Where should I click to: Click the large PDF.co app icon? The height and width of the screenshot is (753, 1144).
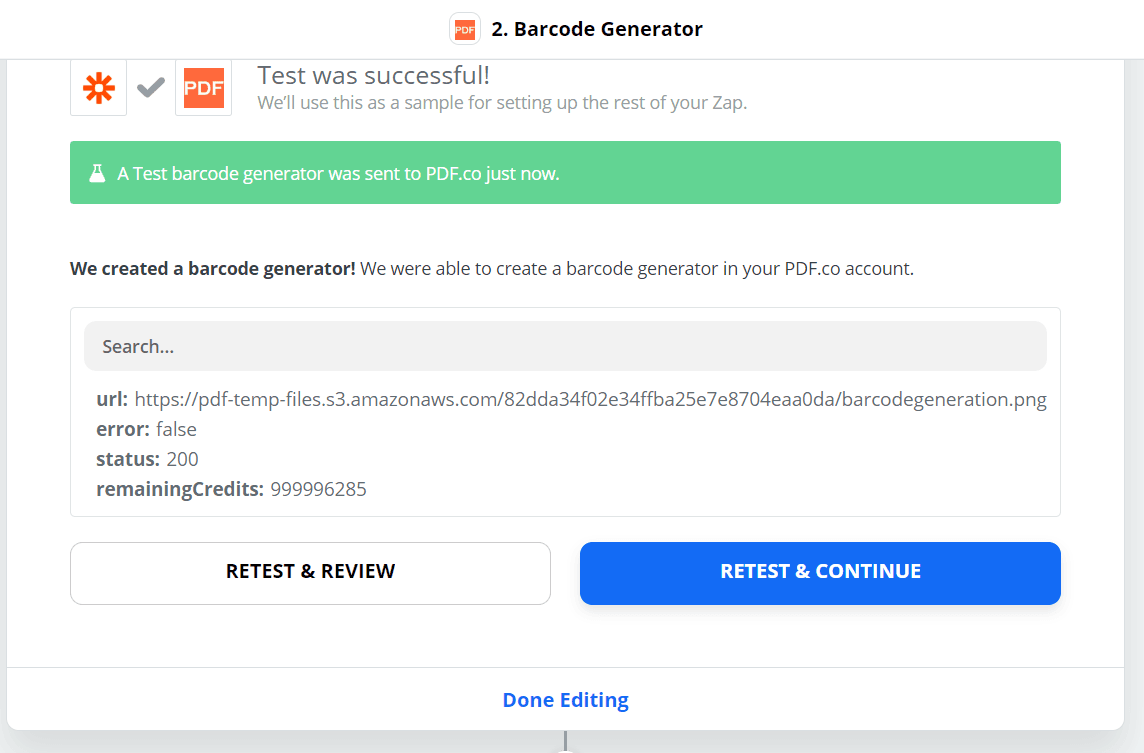click(203, 88)
